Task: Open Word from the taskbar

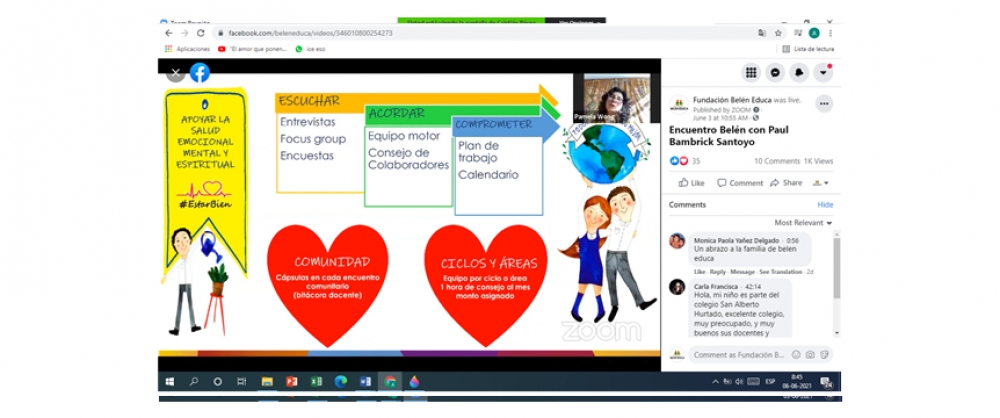Action: click(365, 382)
